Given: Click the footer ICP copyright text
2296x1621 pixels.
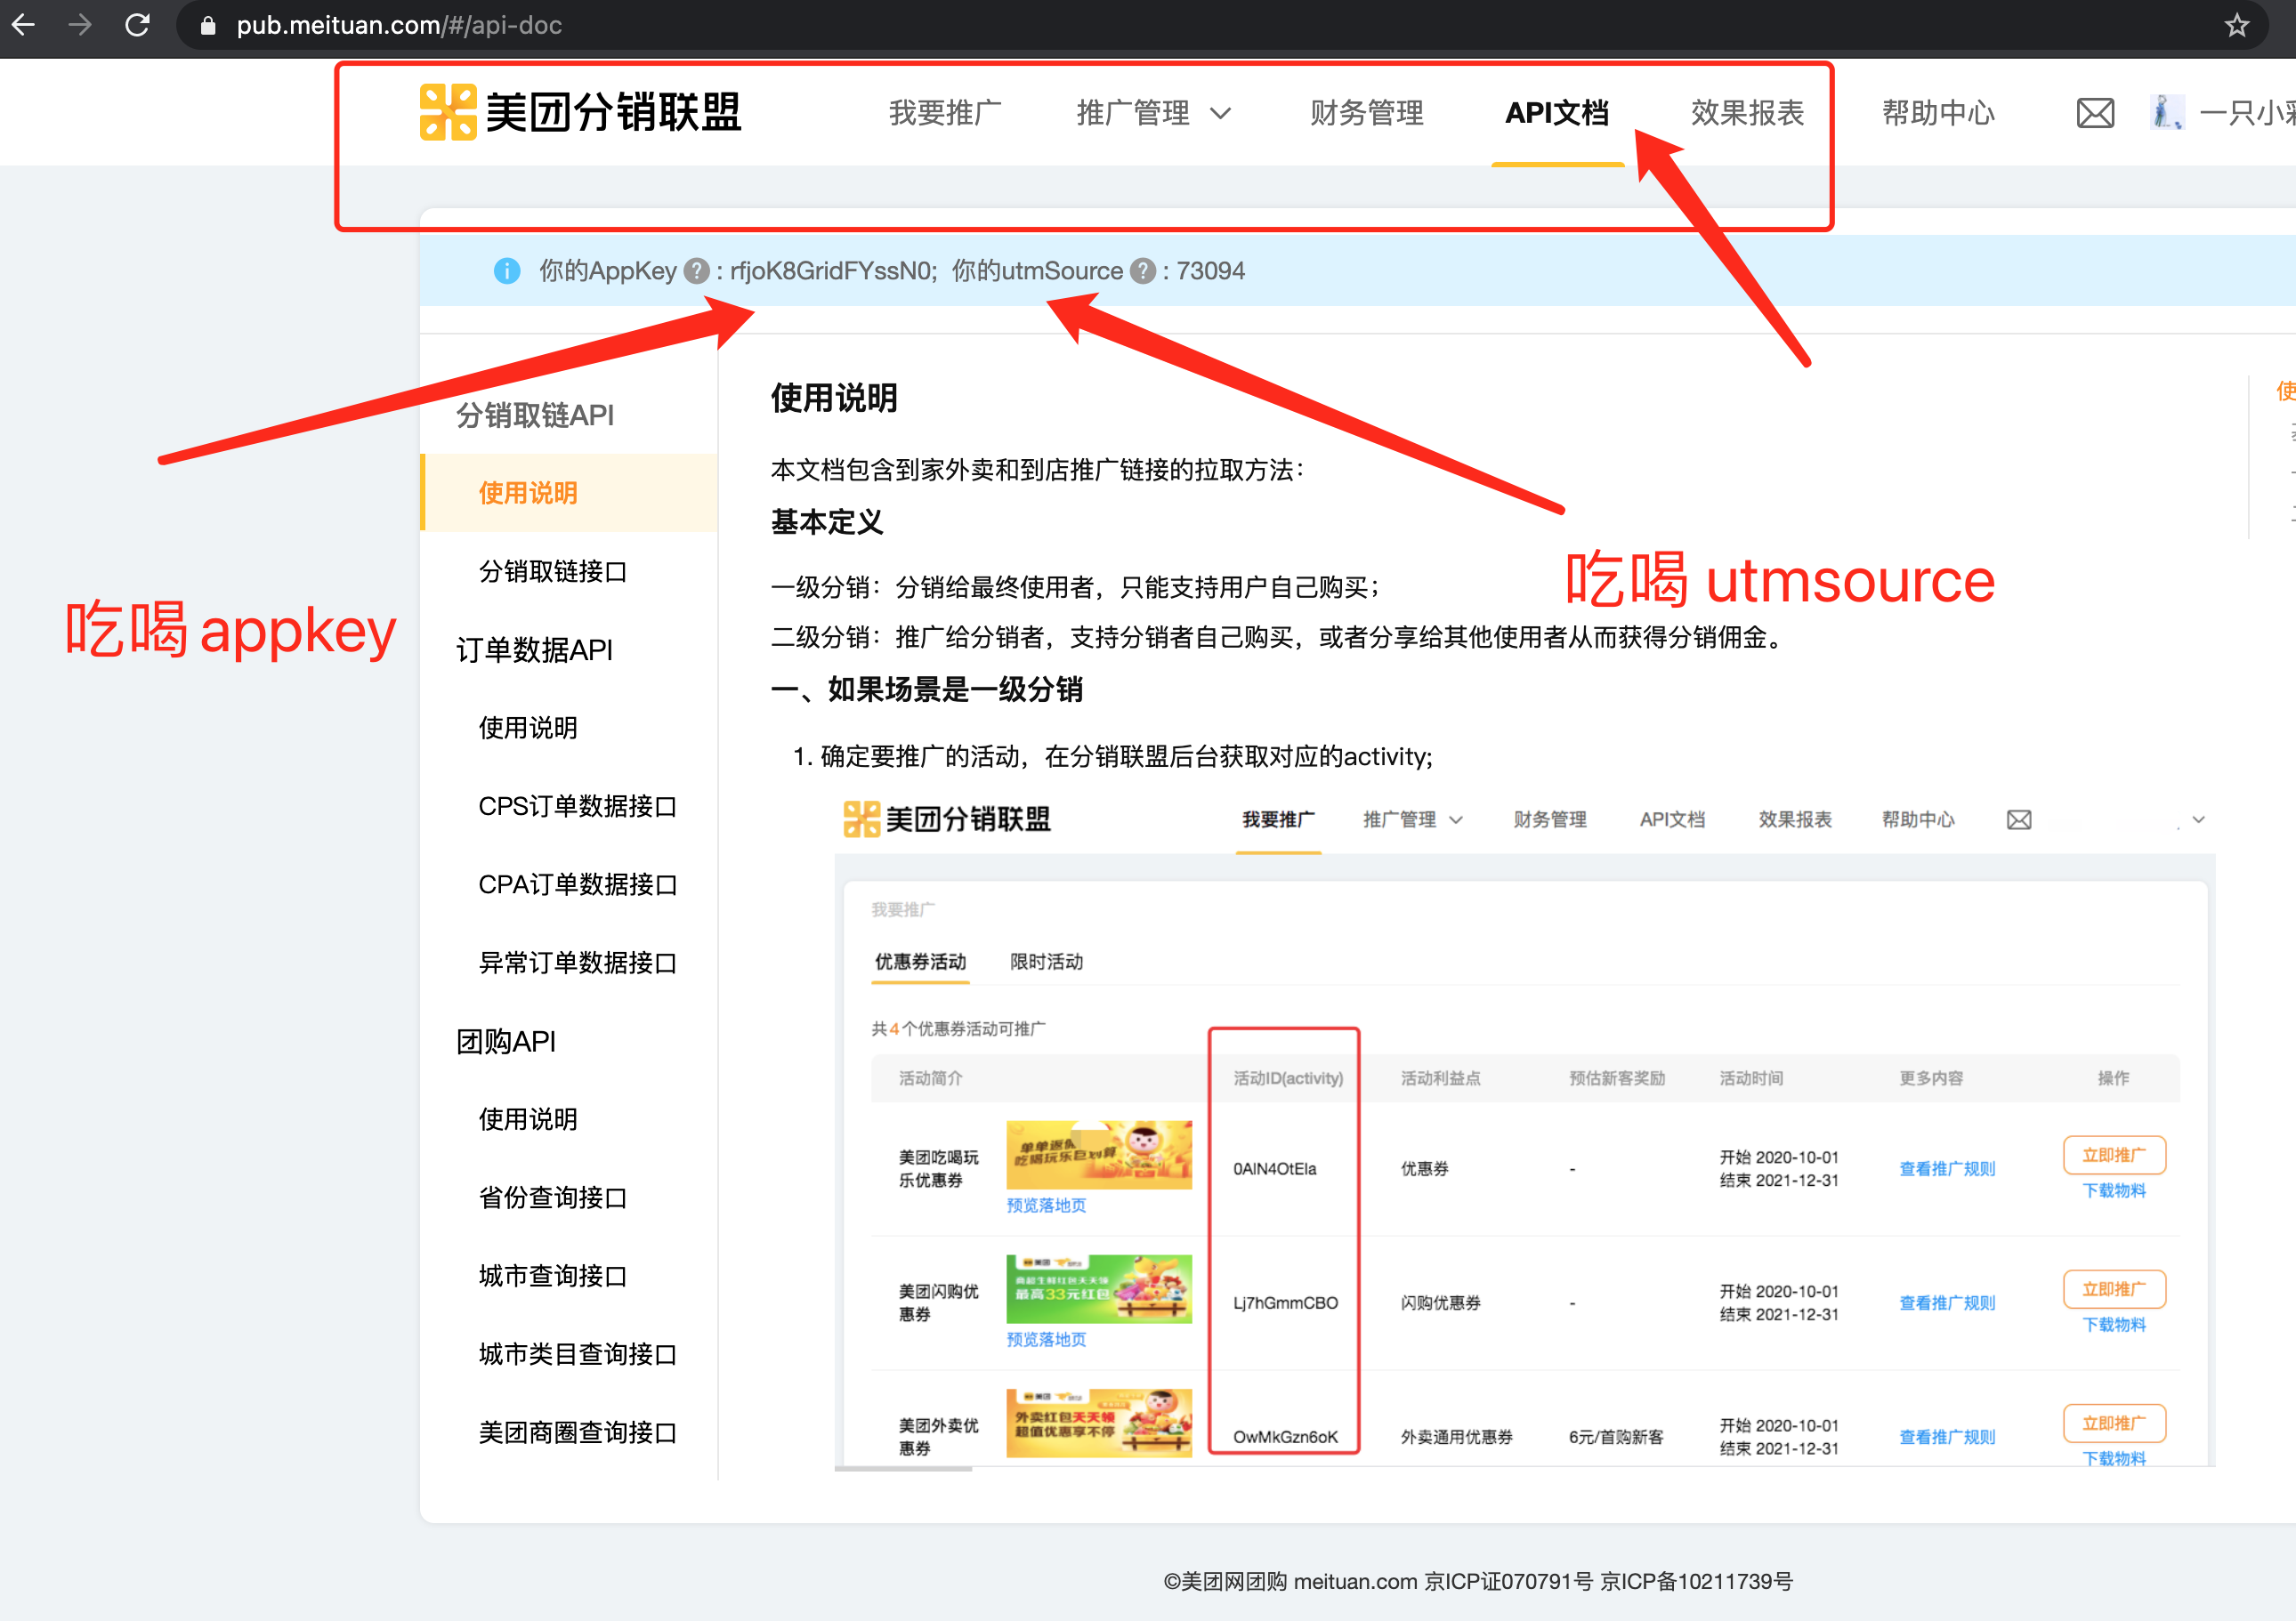Looking at the screenshot, I should [1478, 1581].
